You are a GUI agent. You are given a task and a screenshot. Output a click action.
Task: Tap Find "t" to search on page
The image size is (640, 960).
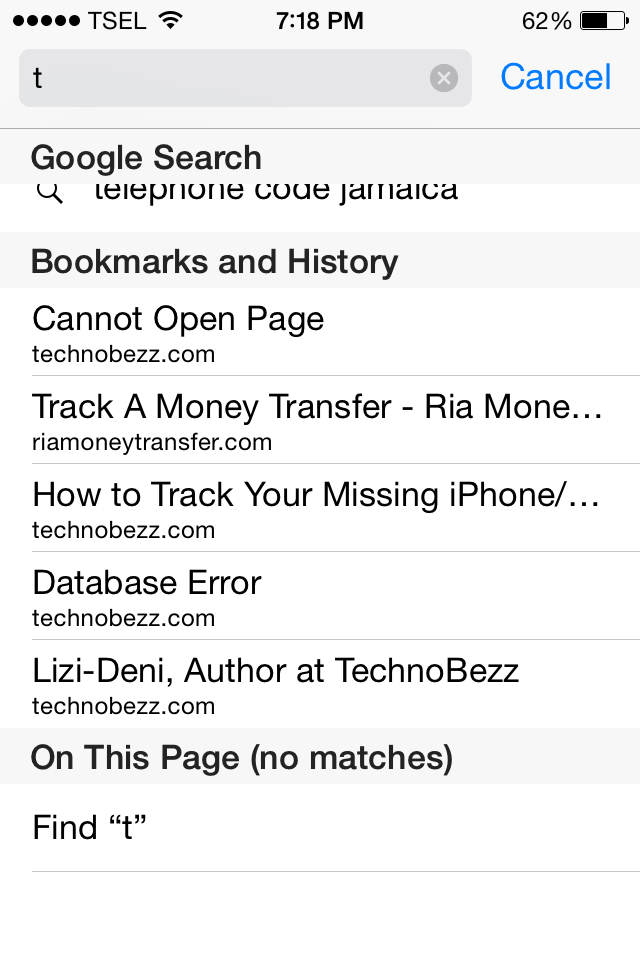tap(90, 828)
